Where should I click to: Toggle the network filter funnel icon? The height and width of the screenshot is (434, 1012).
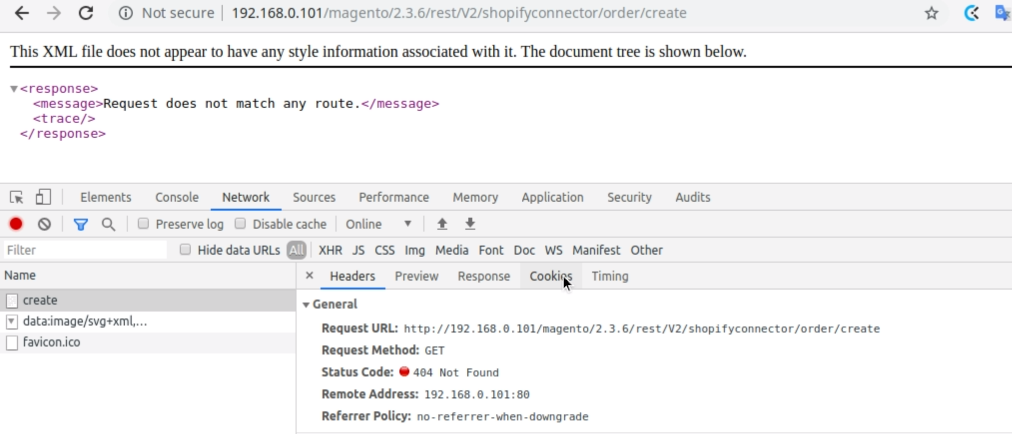(81, 224)
